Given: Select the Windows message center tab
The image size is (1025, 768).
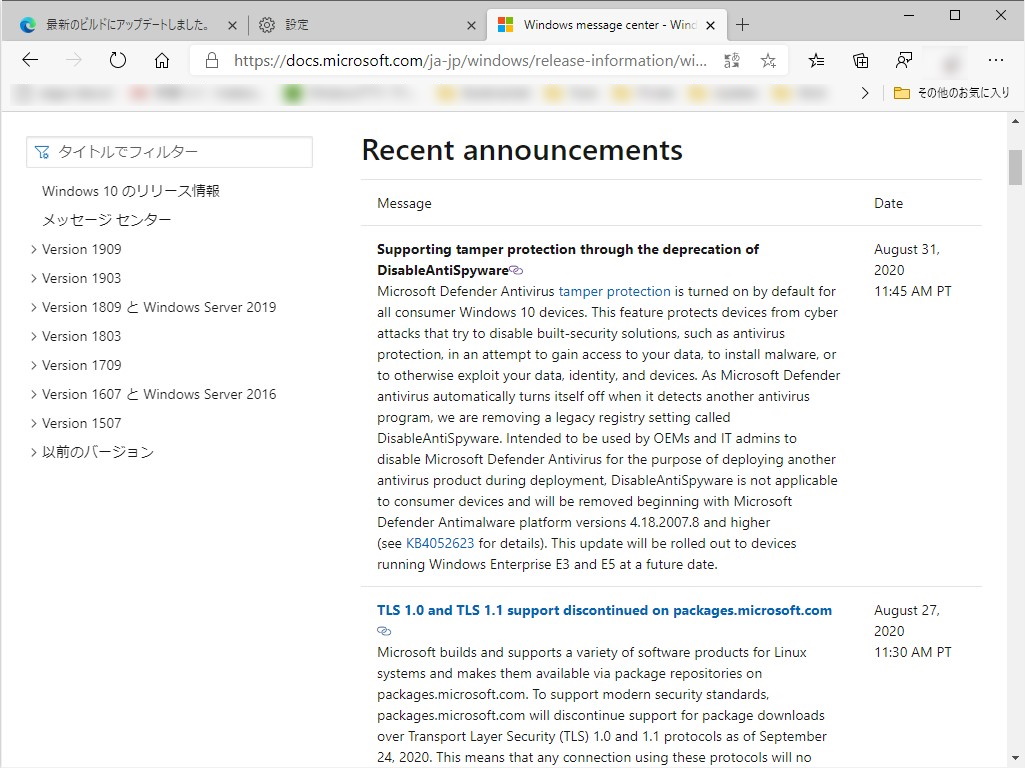Looking at the screenshot, I should click(607, 25).
